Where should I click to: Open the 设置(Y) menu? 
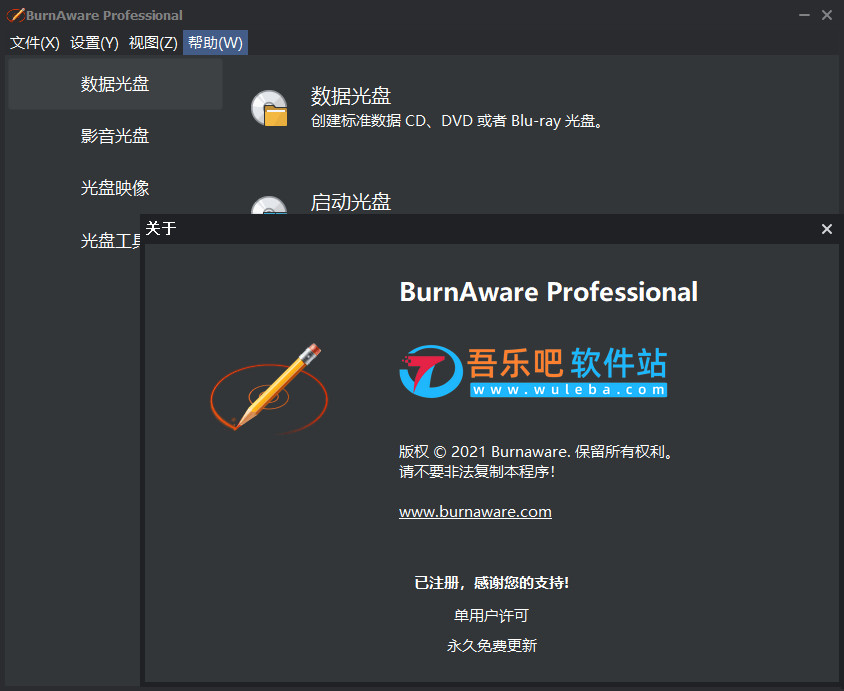coord(94,43)
